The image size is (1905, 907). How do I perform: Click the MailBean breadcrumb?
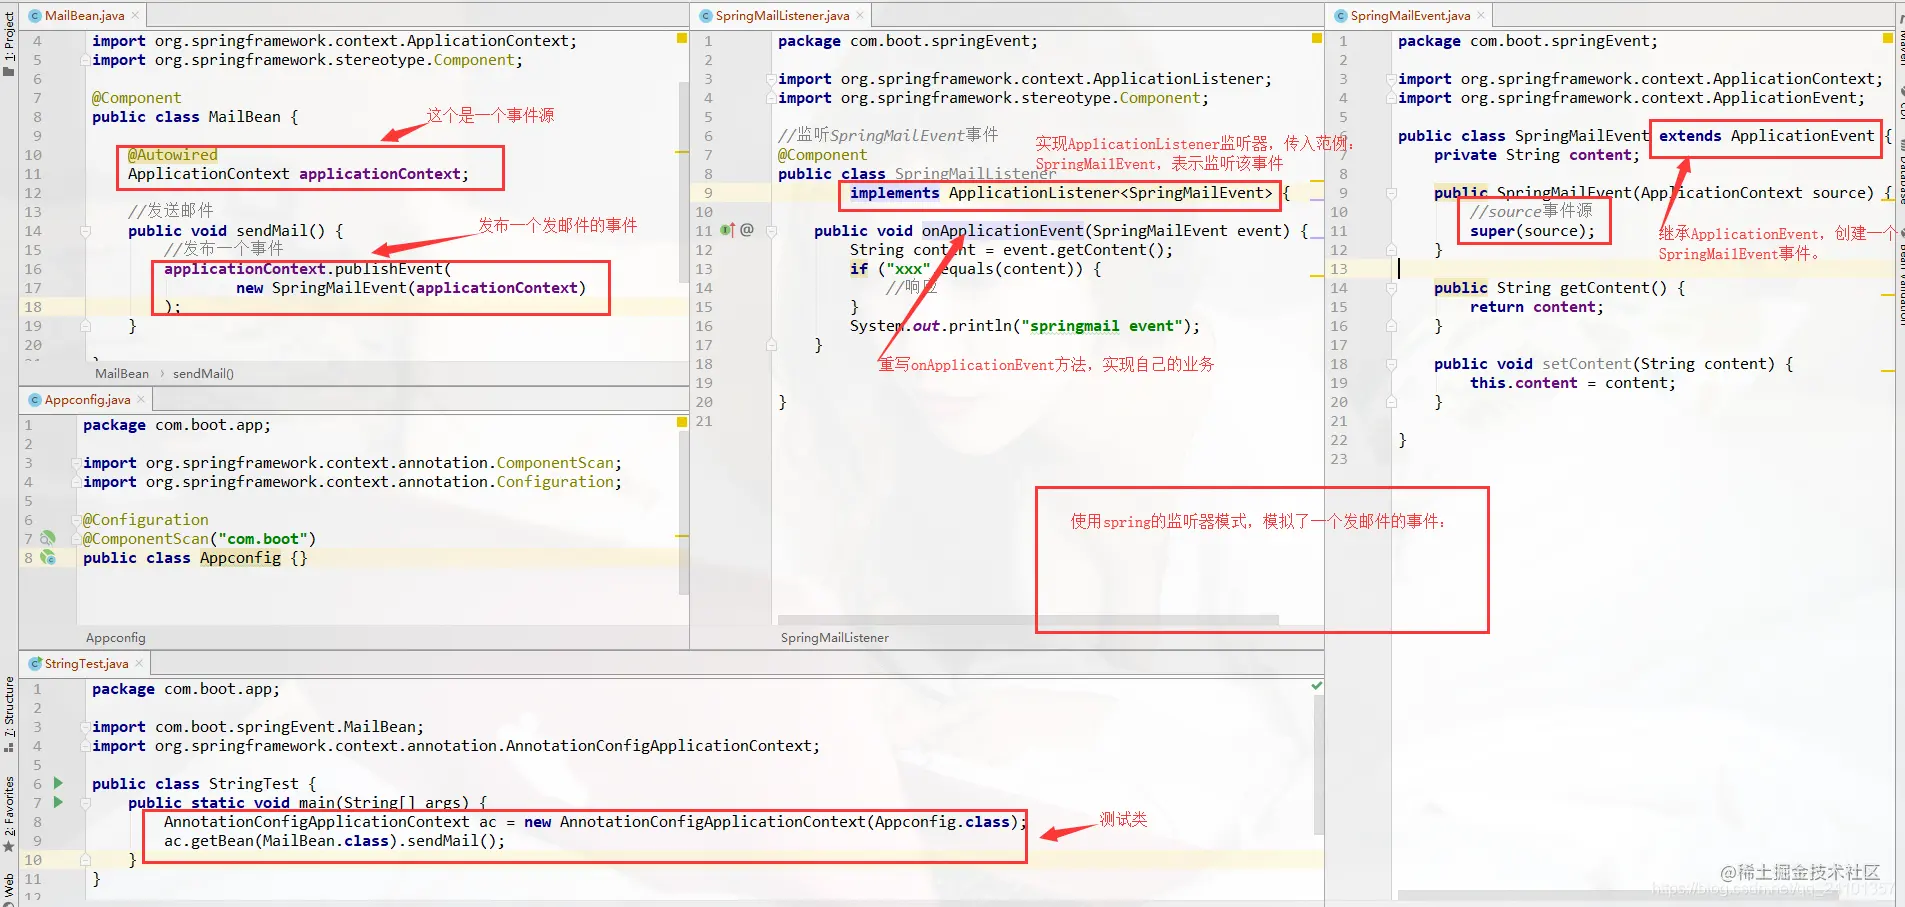122,373
